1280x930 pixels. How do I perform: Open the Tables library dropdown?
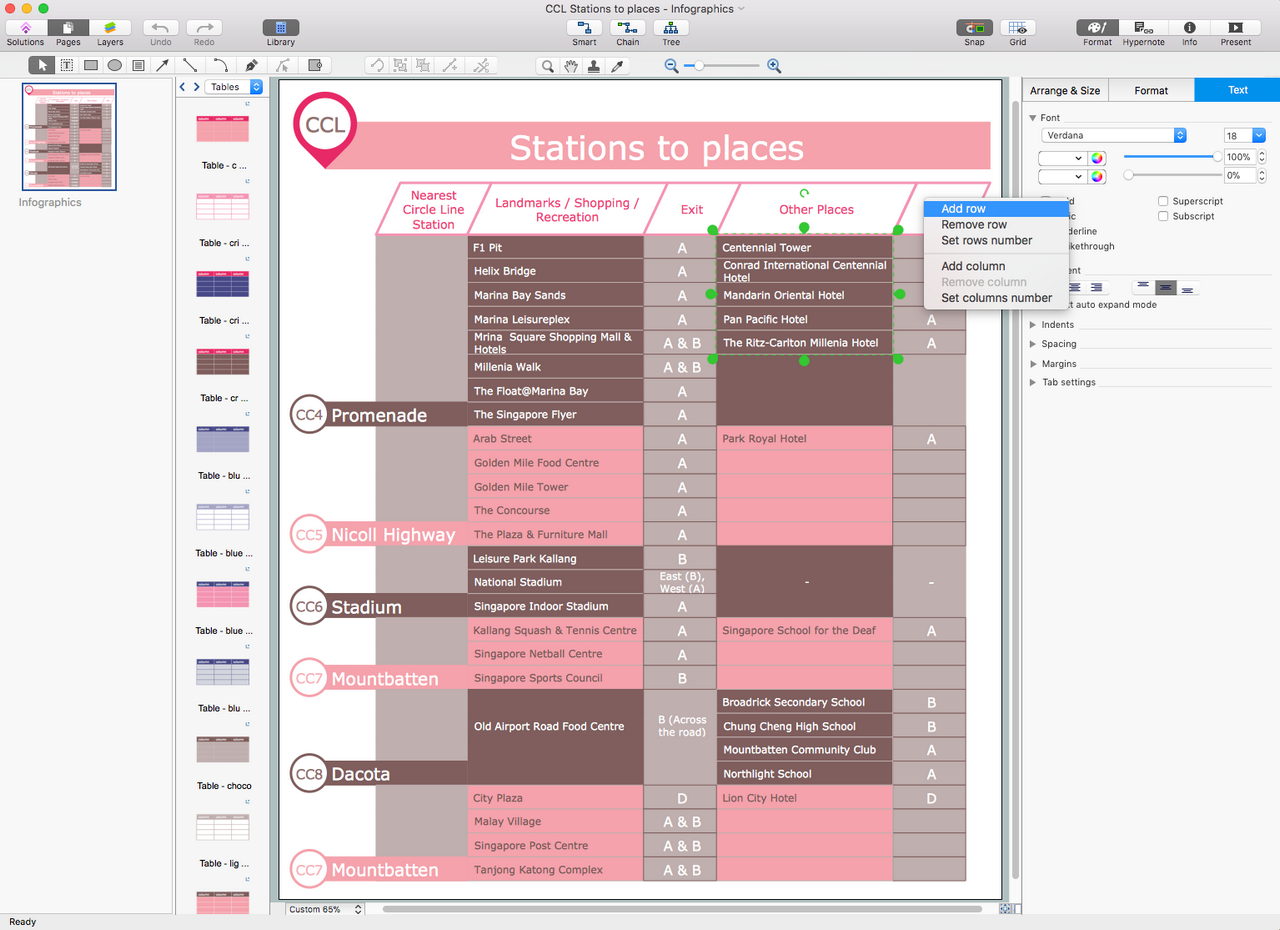[x=233, y=87]
